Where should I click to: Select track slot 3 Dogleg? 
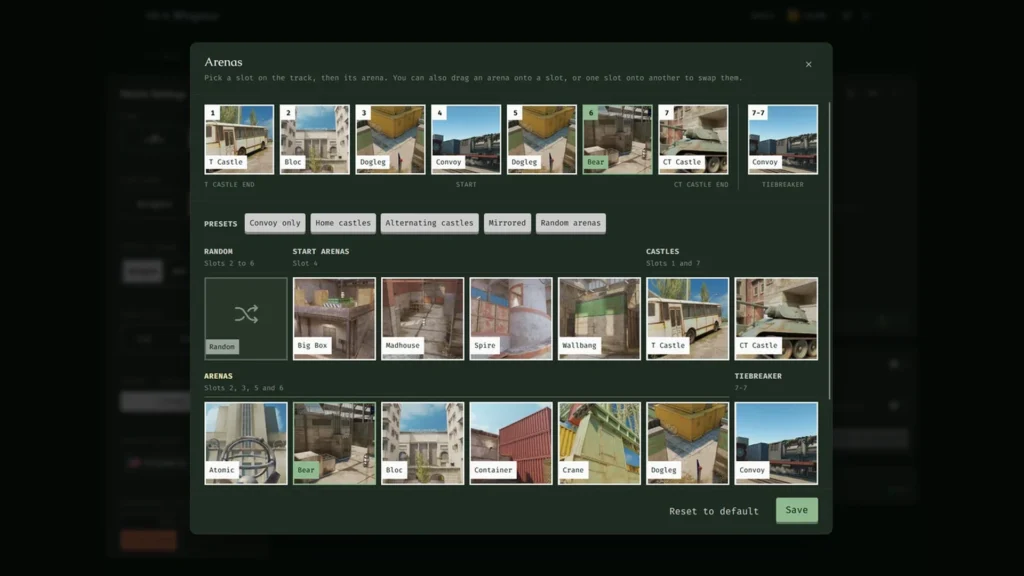pyautogui.click(x=391, y=139)
